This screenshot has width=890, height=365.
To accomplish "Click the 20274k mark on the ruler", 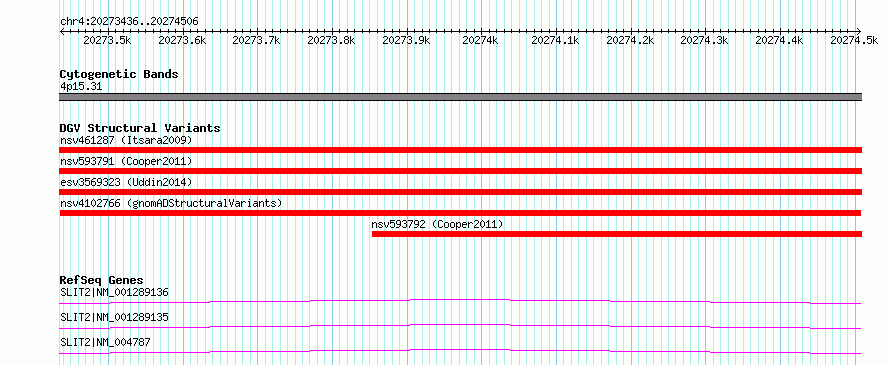I will (480, 40).
